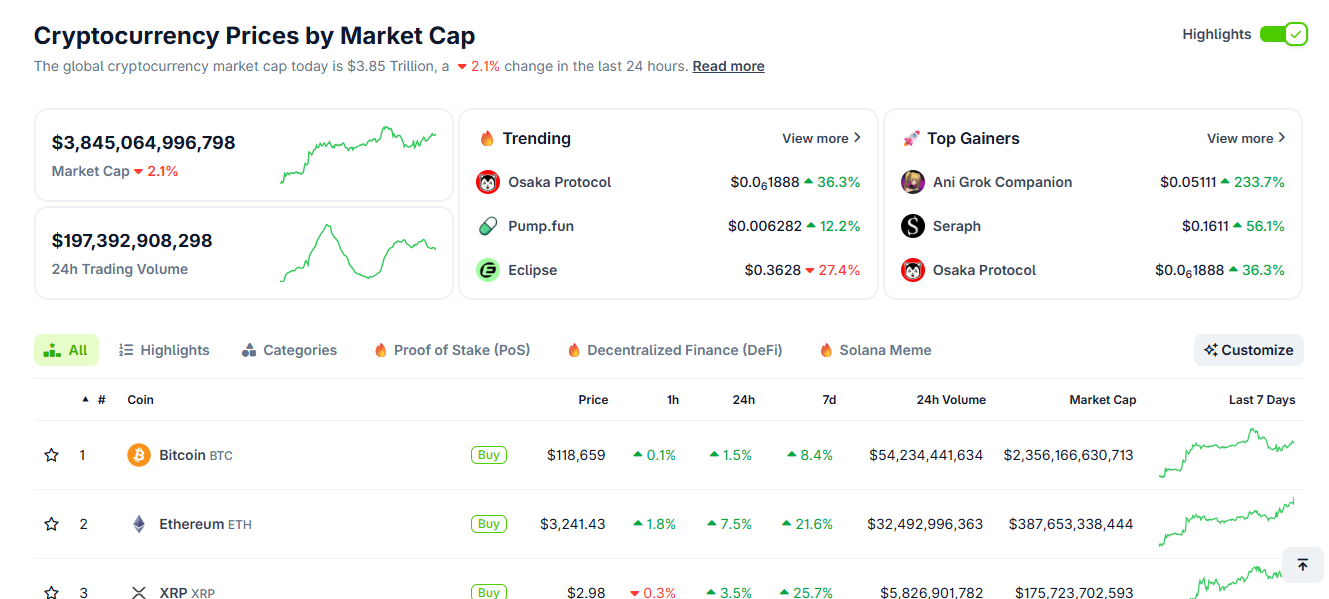
Task: Click the Ethereum diamond icon
Action: coord(139,524)
